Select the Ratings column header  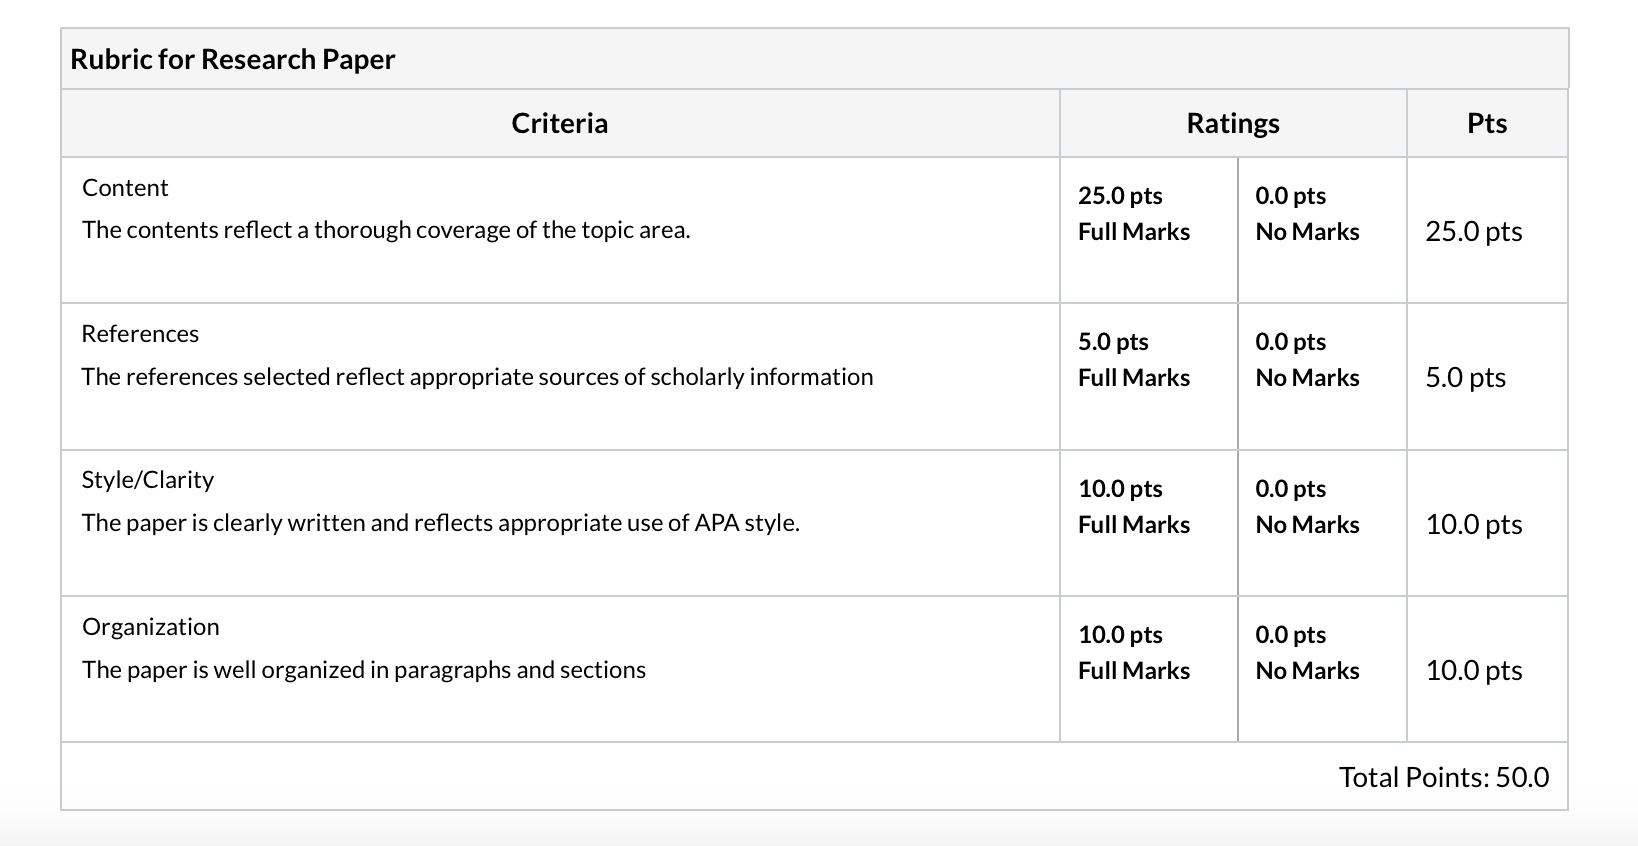(1233, 123)
